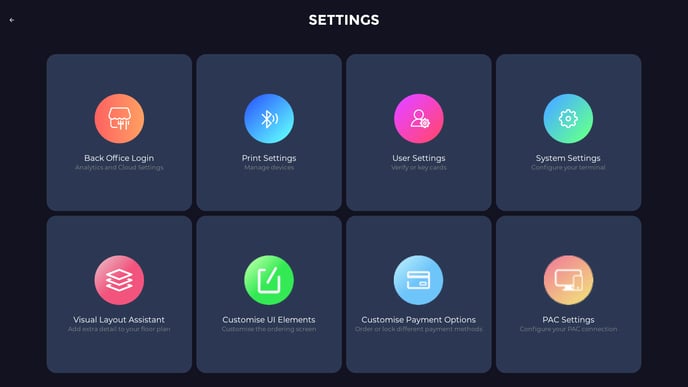Click the orange Back Office storefront icon
The width and height of the screenshot is (688, 387).
(x=119, y=118)
